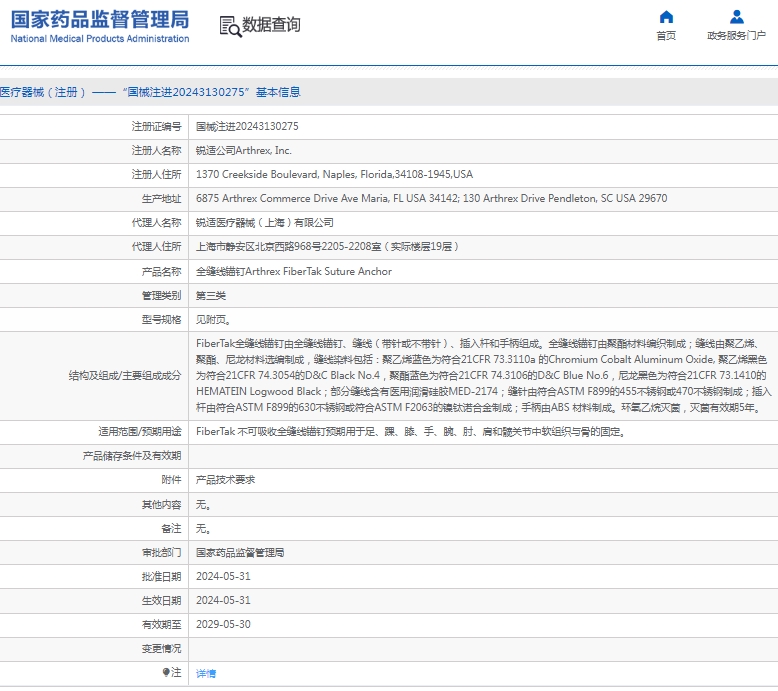
Task: Click the 无 value in 其他内容 row
Action: click(203, 504)
